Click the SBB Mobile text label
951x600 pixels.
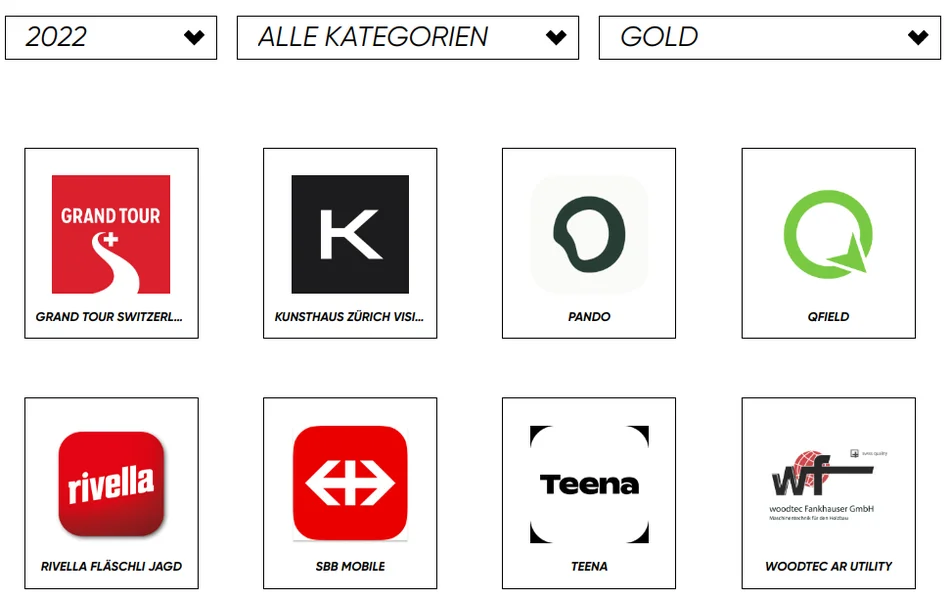(350, 566)
